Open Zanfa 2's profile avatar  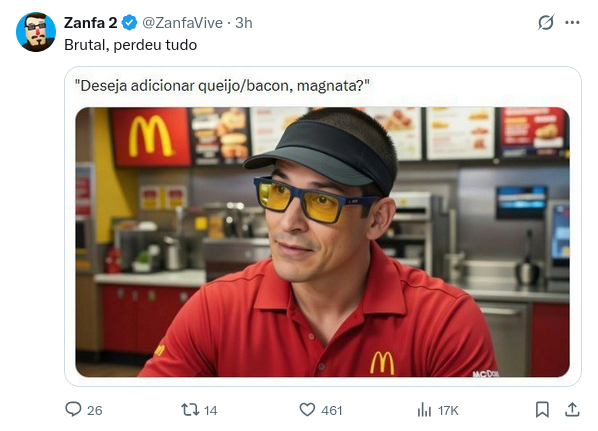[36, 32]
